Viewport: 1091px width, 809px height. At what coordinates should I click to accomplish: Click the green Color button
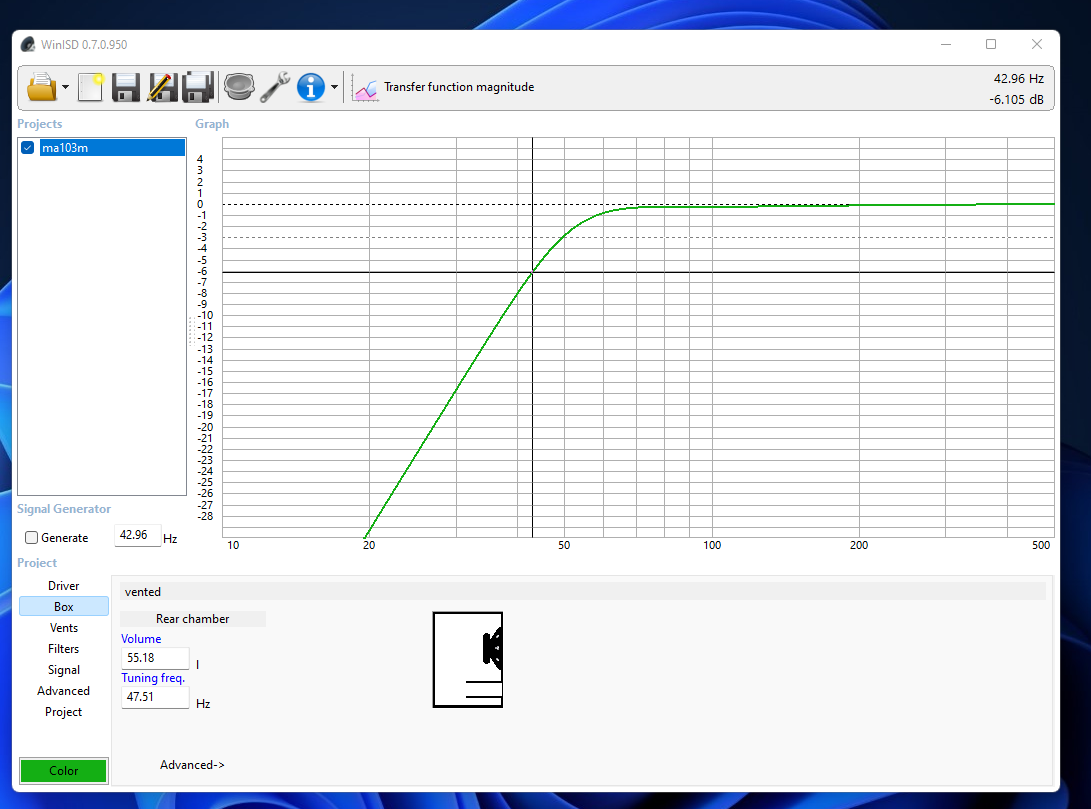click(63, 771)
